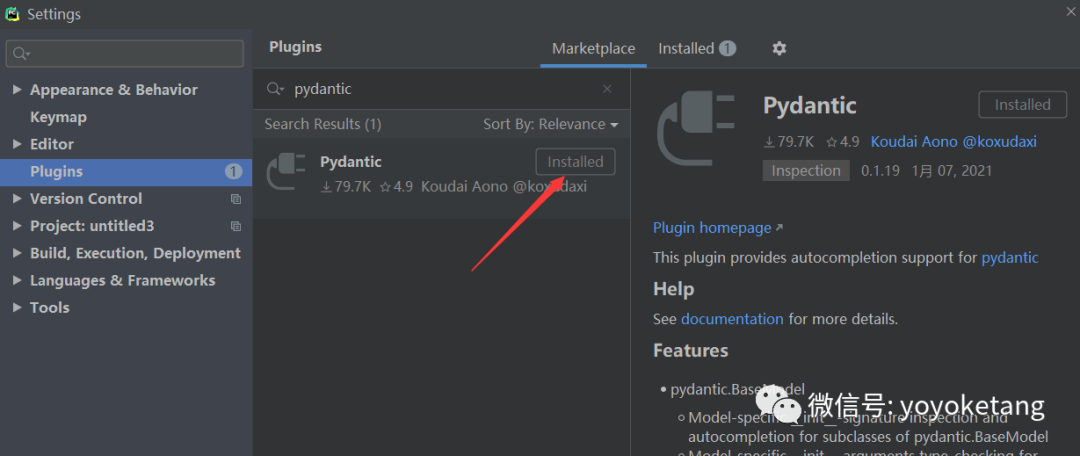The image size is (1080, 456).
Task: Click the Pydantic plugin icon in results
Action: (x=286, y=172)
